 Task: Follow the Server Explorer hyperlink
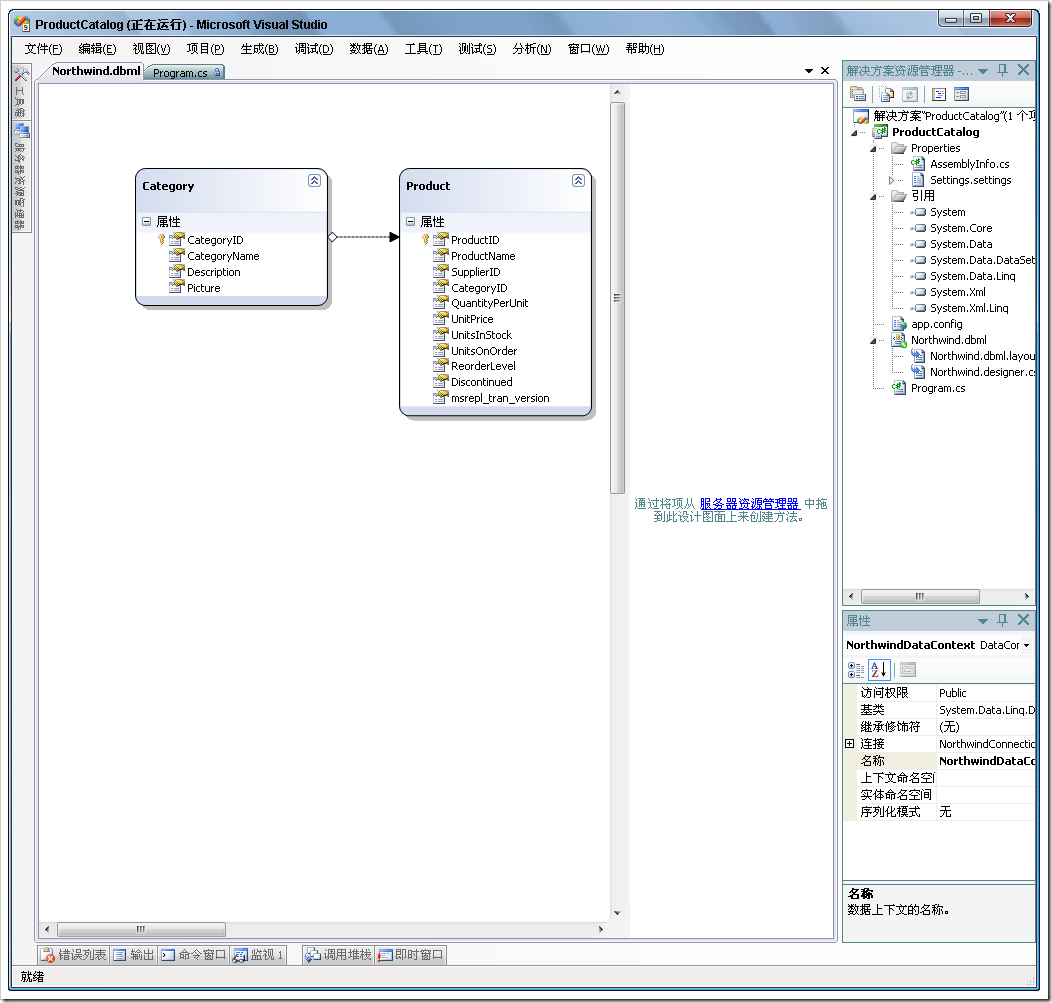[x=749, y=503]
